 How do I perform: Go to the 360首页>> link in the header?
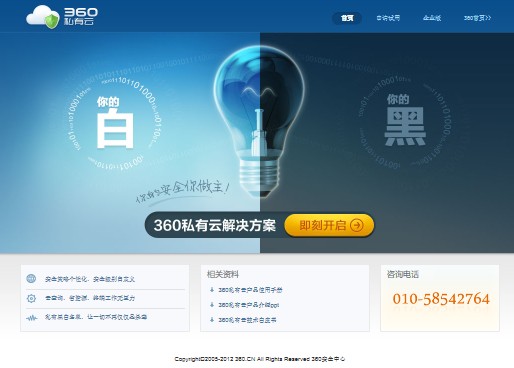tap(477, 18)
